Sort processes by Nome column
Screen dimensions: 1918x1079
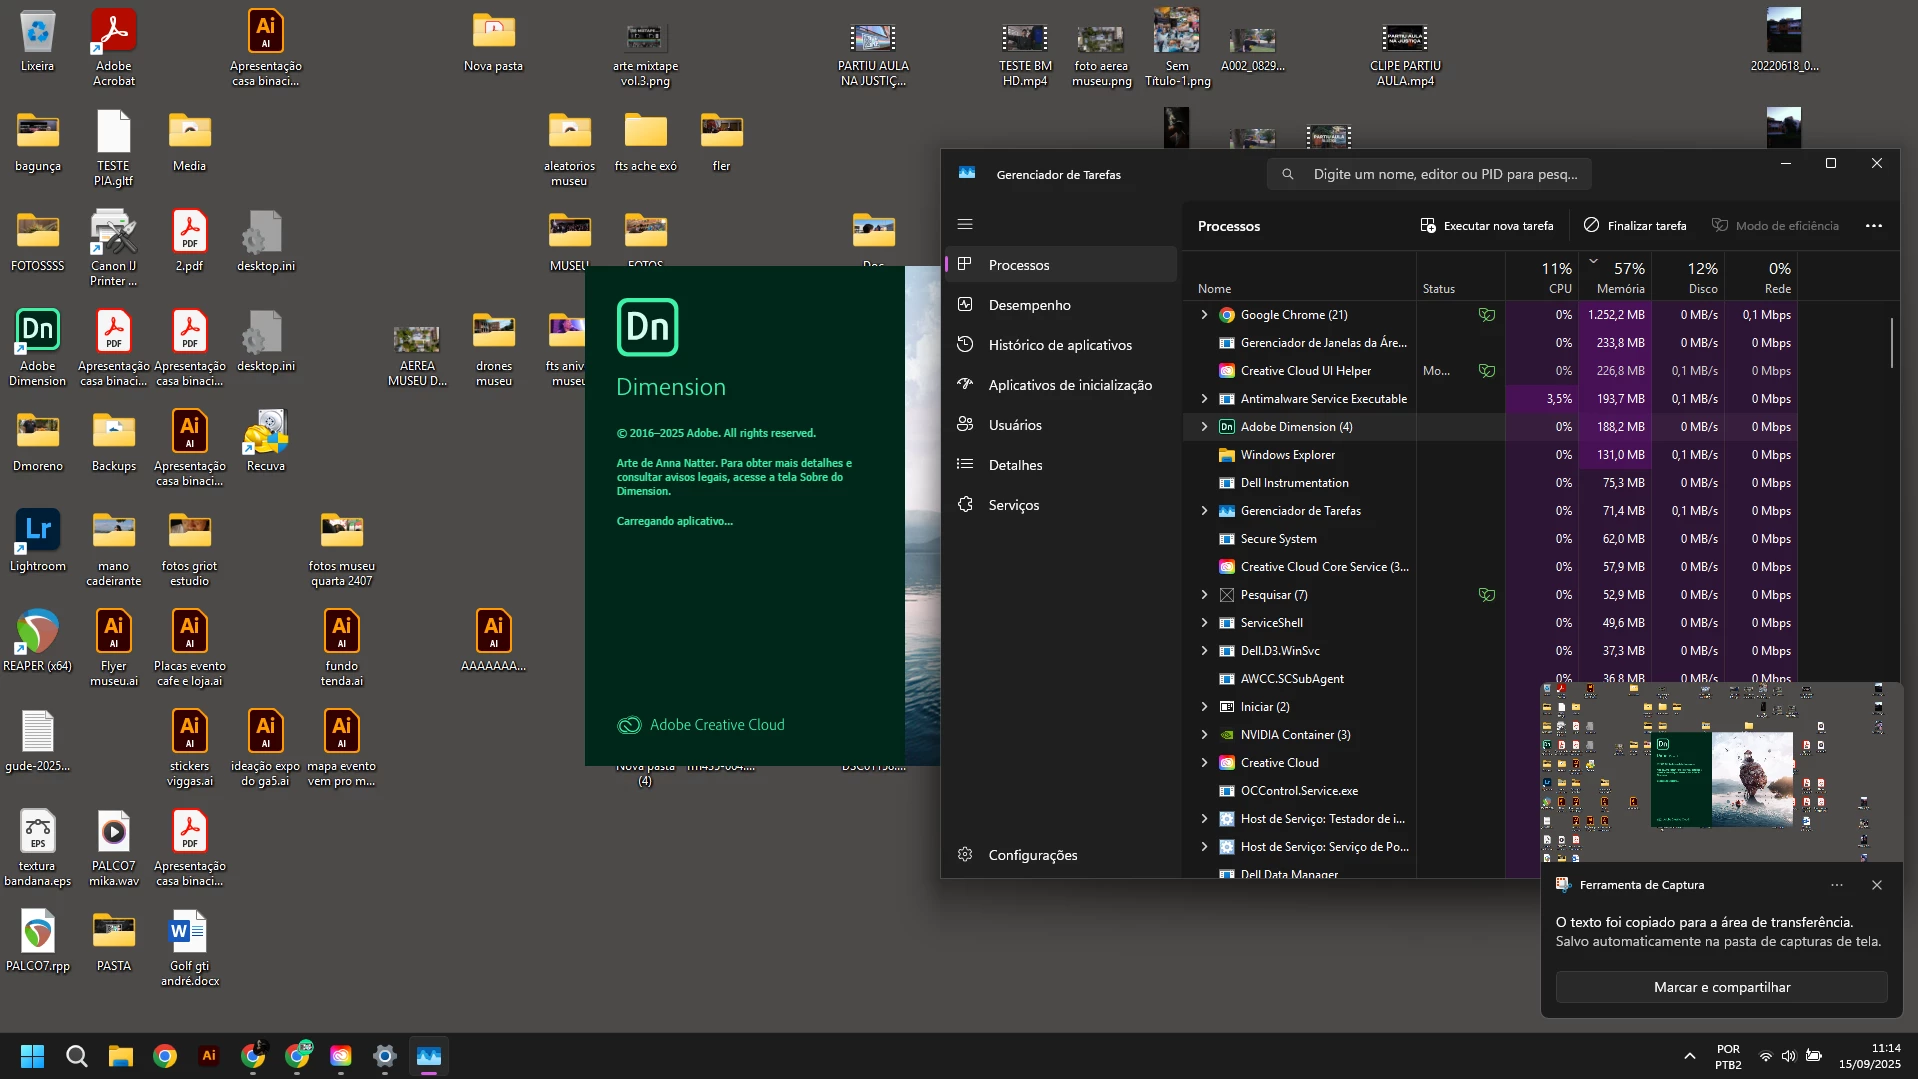pyautogui.click(x=1300, y=277)
